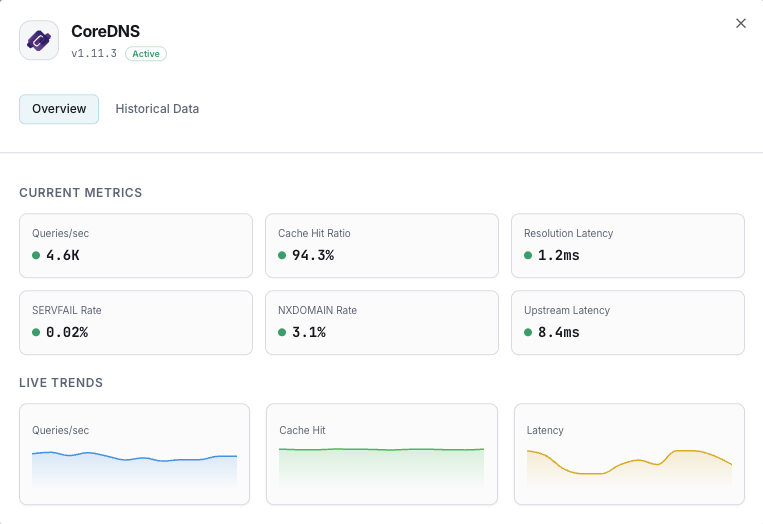
Task: Click the green status dot beside 94.3%
Action: (x=282, y=255)
